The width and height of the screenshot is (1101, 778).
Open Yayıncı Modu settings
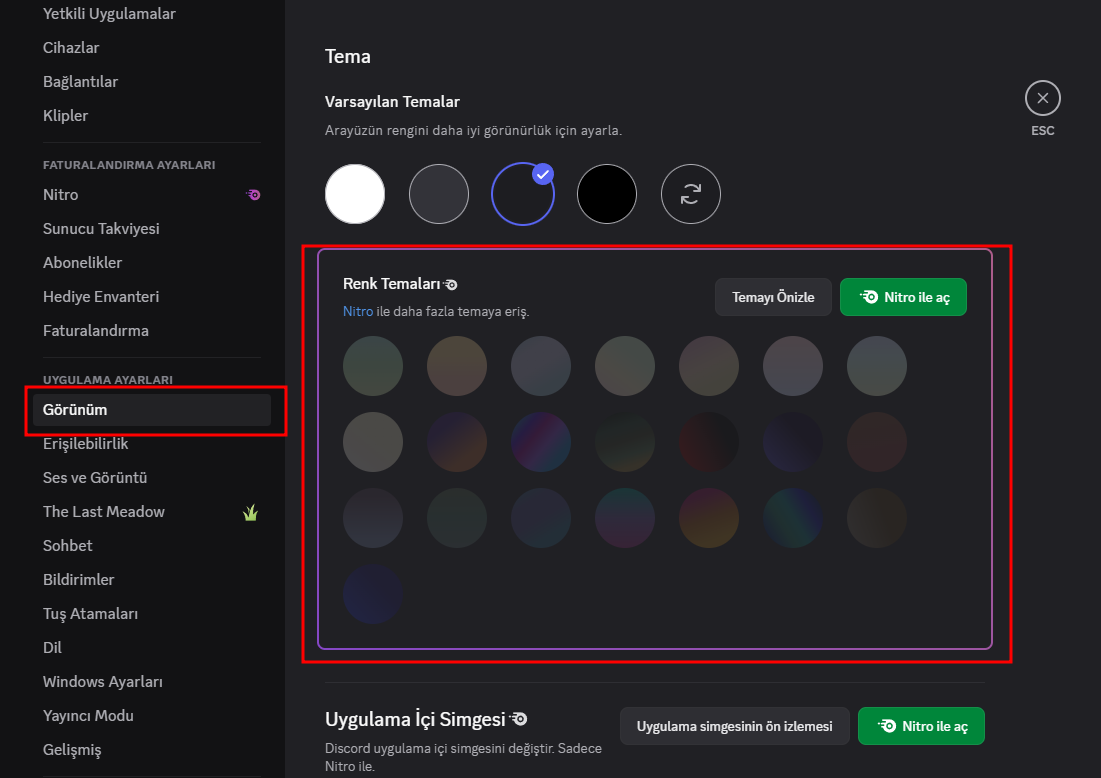click(x=88, y=716)
